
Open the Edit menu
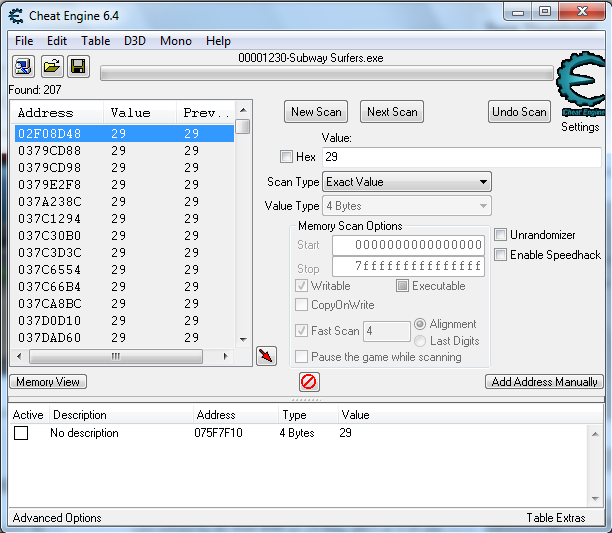(57, 41)
